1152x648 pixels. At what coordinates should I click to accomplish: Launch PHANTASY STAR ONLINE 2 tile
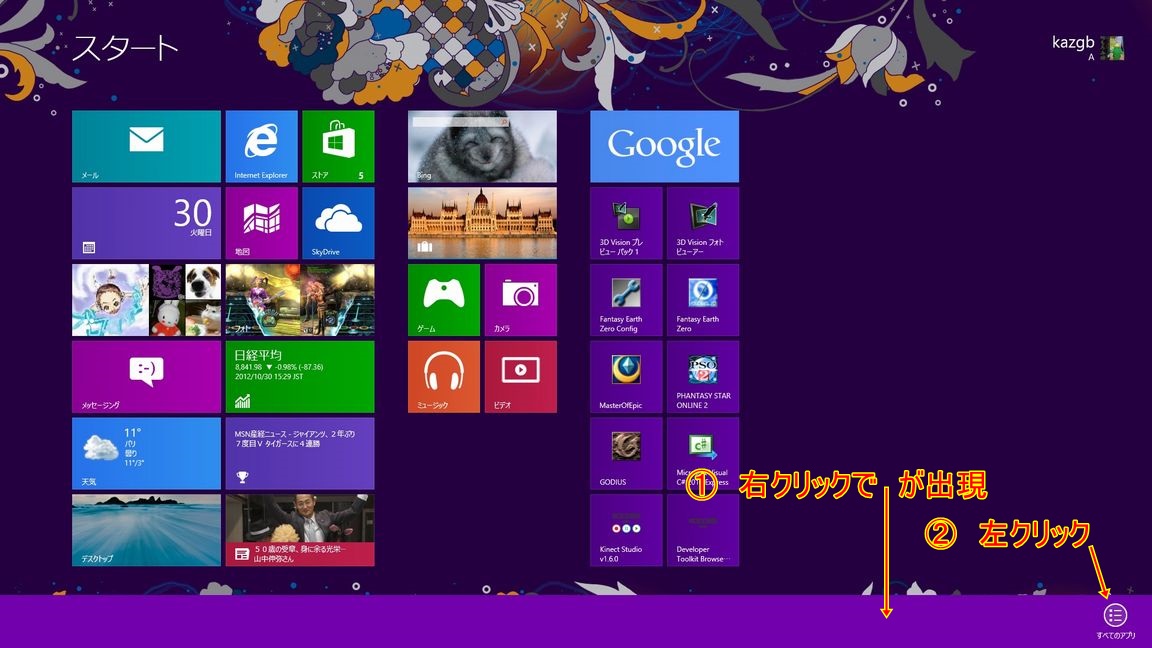point(702,376)
